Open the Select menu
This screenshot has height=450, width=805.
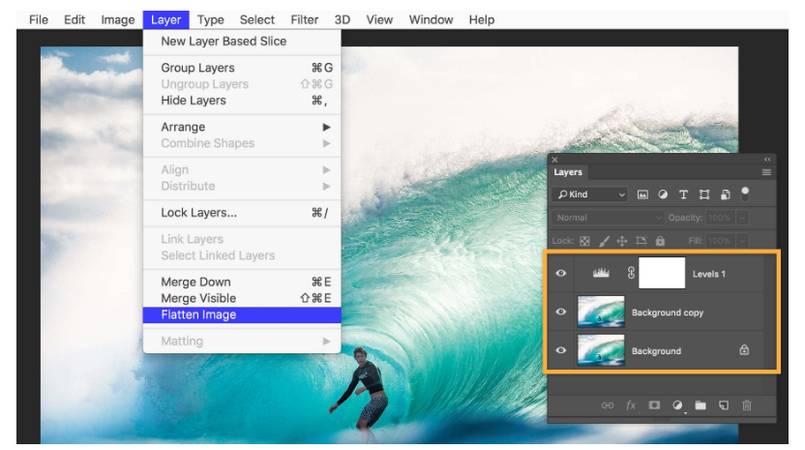[257, 19]
